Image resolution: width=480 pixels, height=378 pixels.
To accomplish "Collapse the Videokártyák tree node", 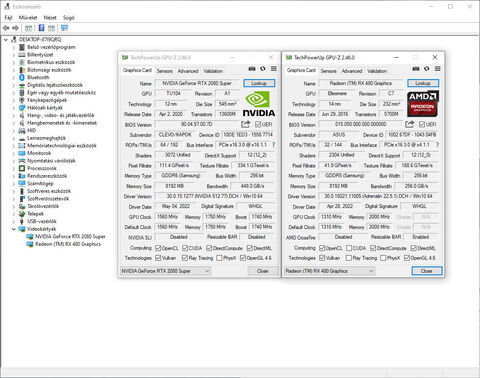I will tap(13, 229).
